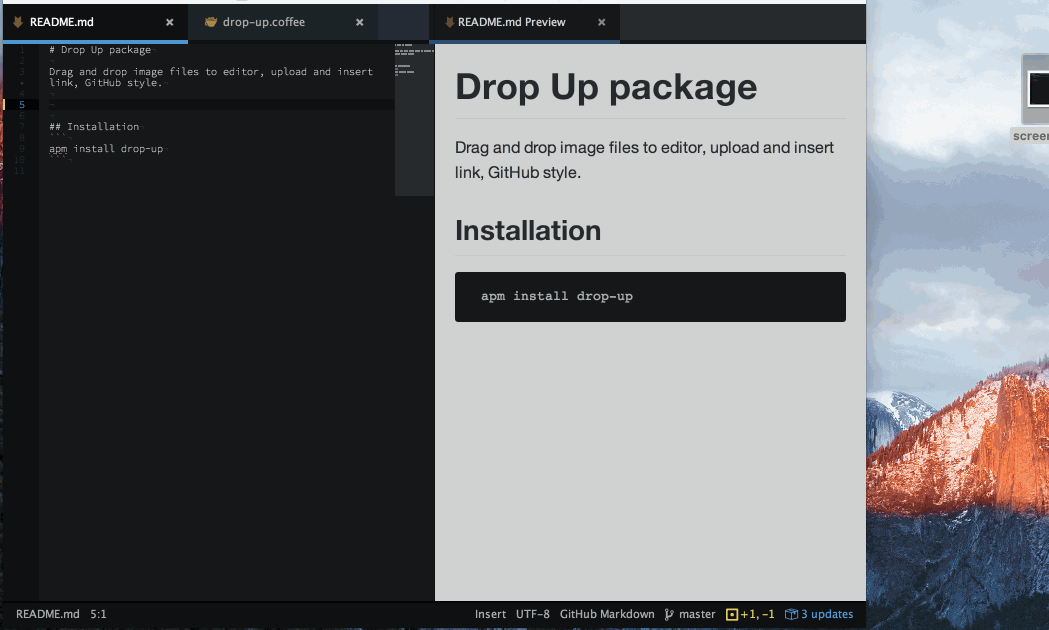Click 'apm install drop-up' in the editor
The image size is (1049, 630).
coord(106,148)
